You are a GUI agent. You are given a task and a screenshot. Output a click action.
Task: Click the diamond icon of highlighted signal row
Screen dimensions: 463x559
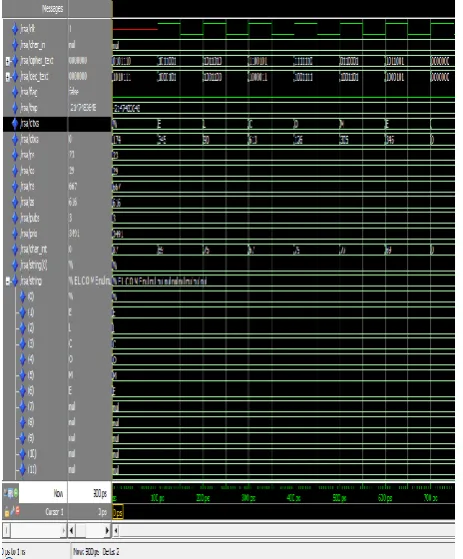pos(15,124)
